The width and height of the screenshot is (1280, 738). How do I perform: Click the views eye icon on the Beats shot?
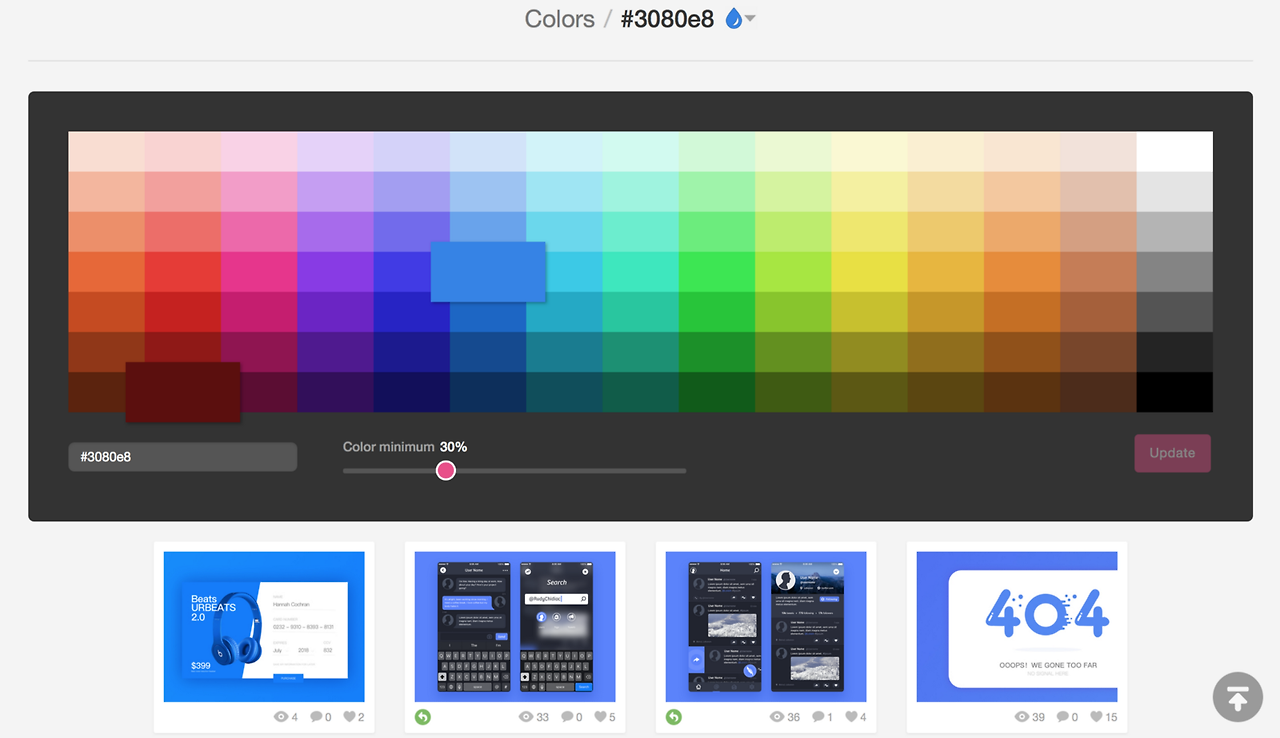tap(281, 717)
